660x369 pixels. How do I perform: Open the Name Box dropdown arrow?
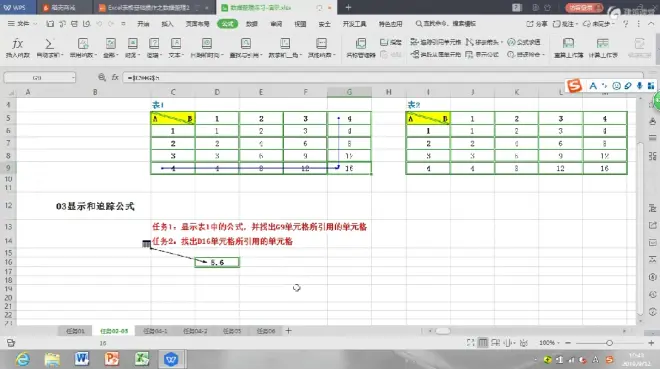click(x=73, y=78)
